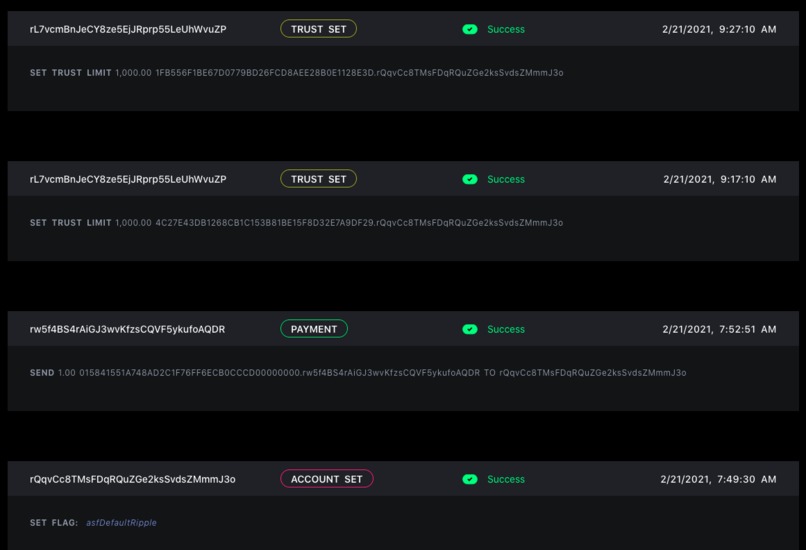The image size is (806, 550).
Task: Click the trust limit detail starting 4C27E43DB1268
Action: click(297, 223)
